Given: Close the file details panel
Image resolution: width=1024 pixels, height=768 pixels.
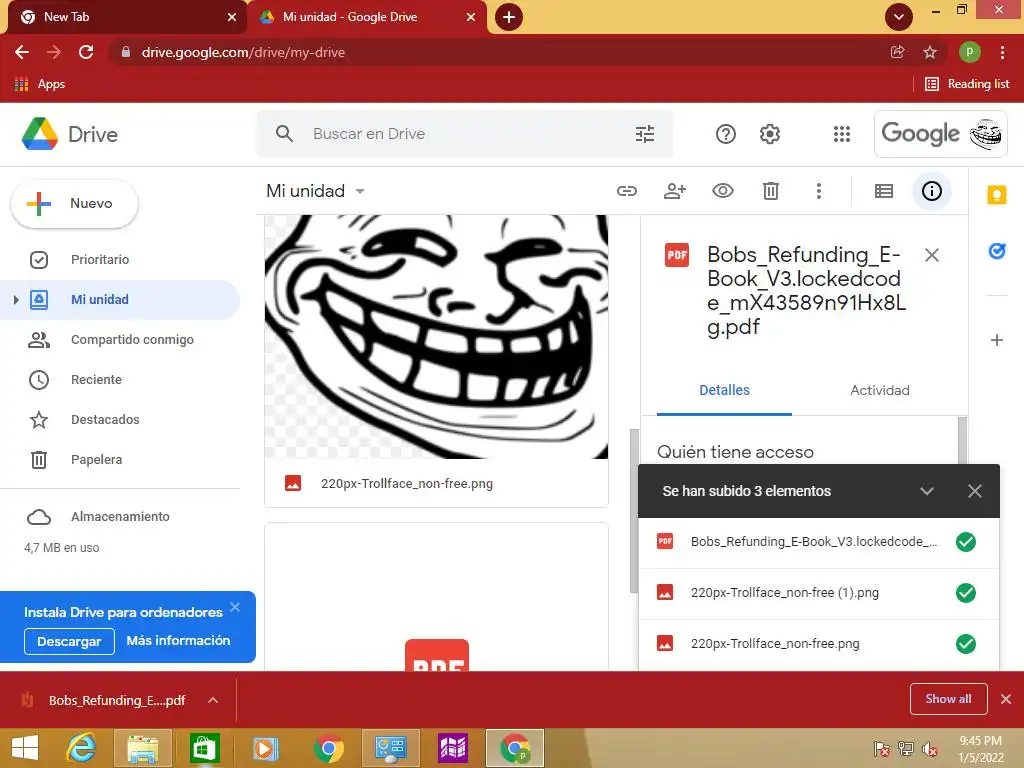Looking at the screenshot, I should tap(932, 255).
